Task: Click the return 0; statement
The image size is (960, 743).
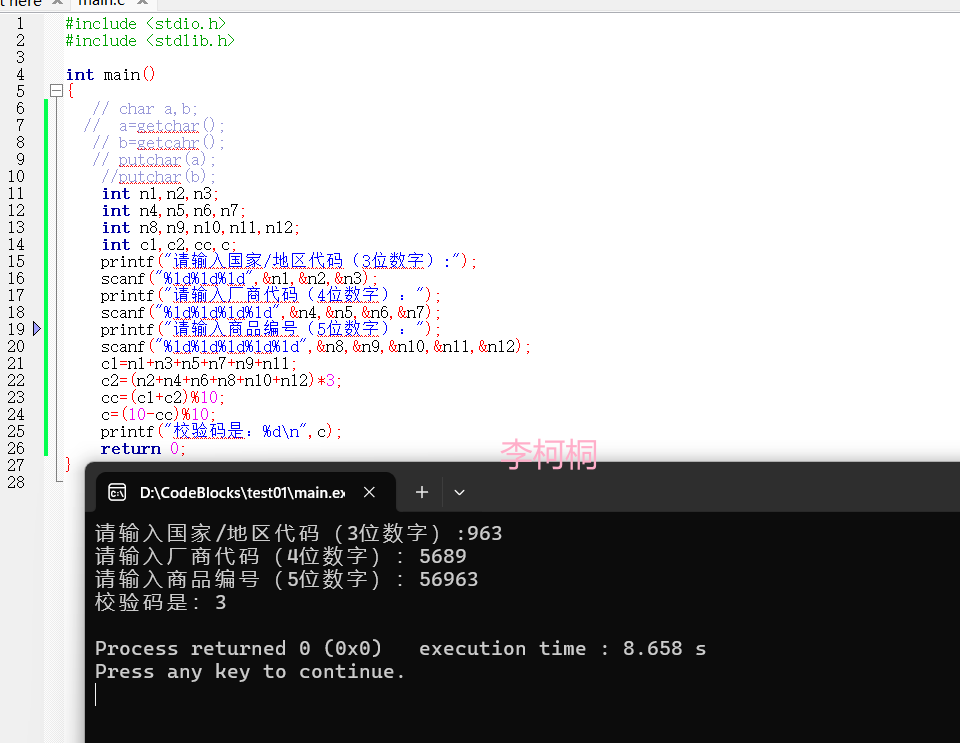Action: [143, 449]
